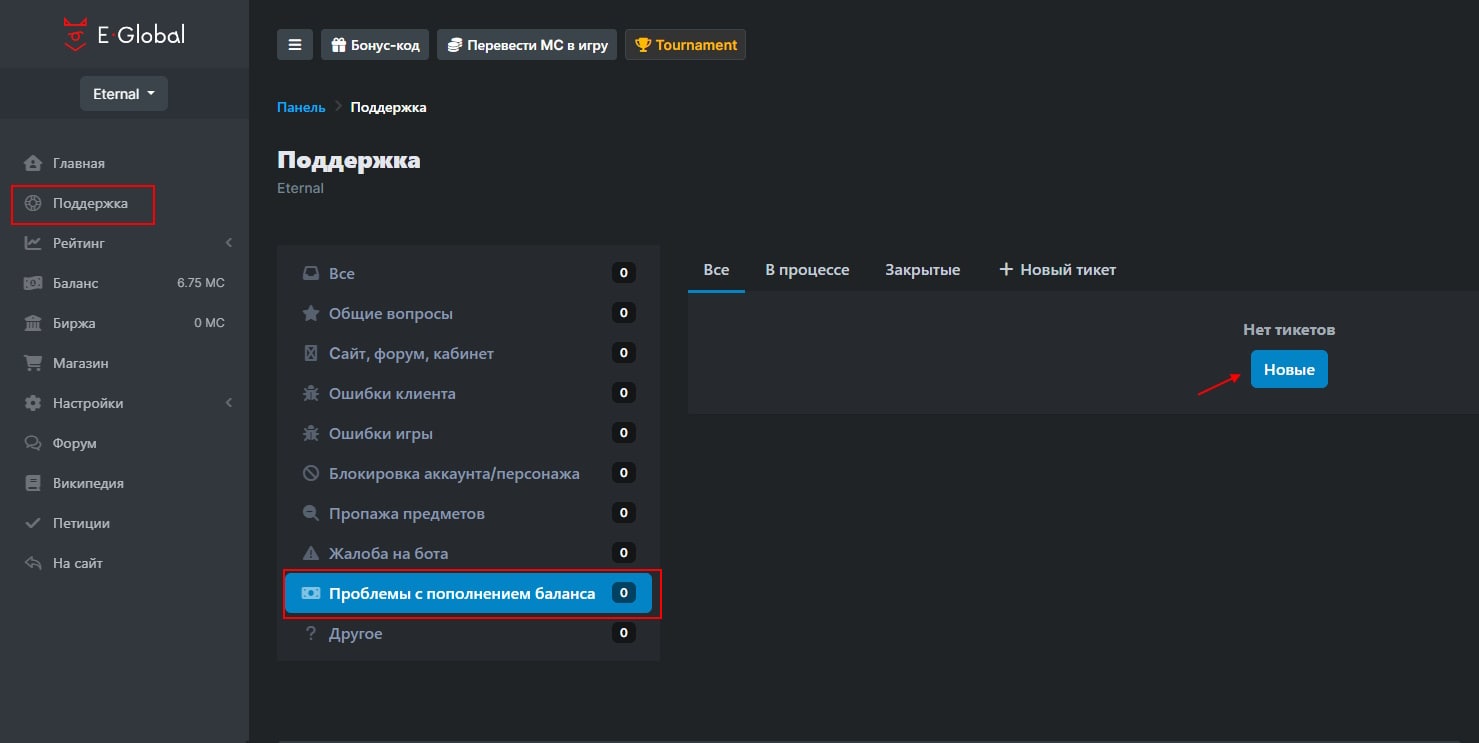This screenshot has height=743, width=1479.
Task: Click the Баланс money icon in sidebar
Action: pyautogui.click(x=33, y=284)
